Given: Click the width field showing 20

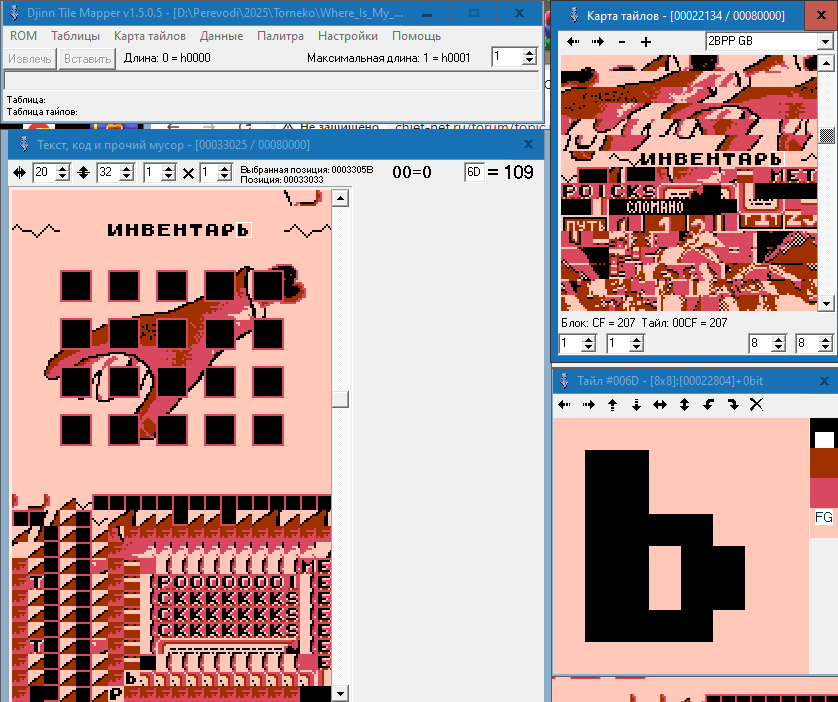Looking at the screenshot, I should 44,173.
